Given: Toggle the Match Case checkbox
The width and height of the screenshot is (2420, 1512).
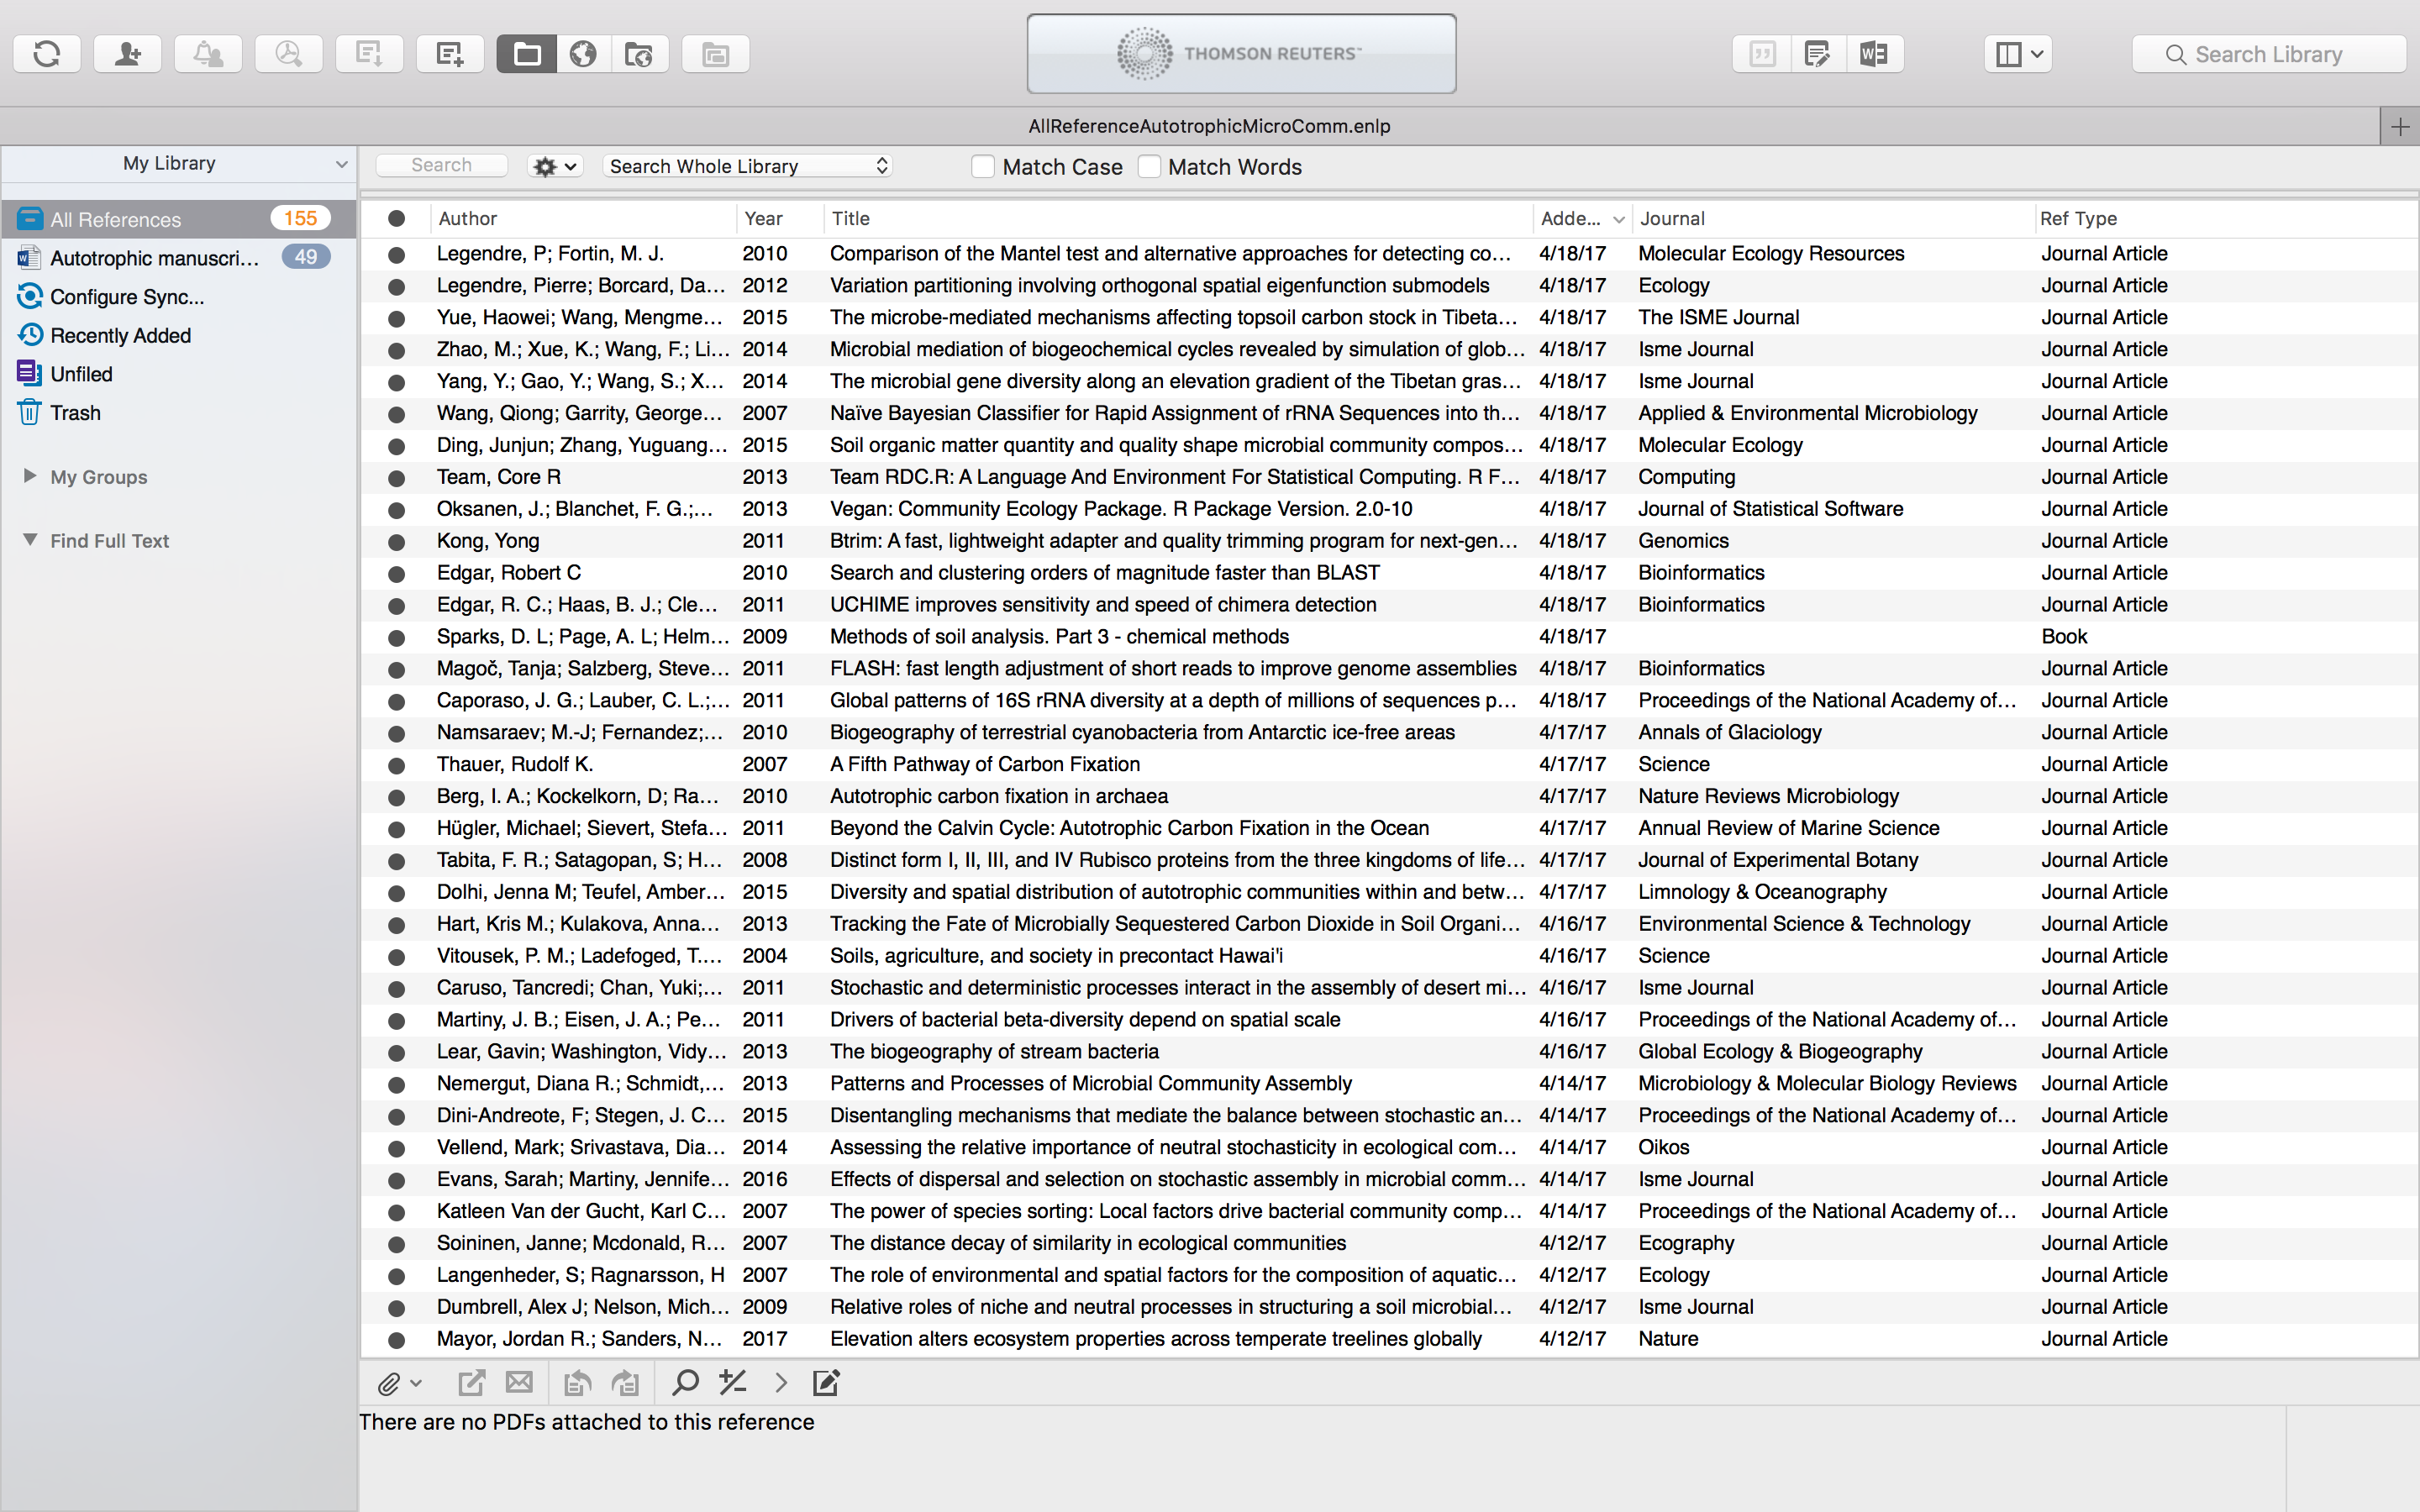Looking at the screenshot, I should 981,167.
